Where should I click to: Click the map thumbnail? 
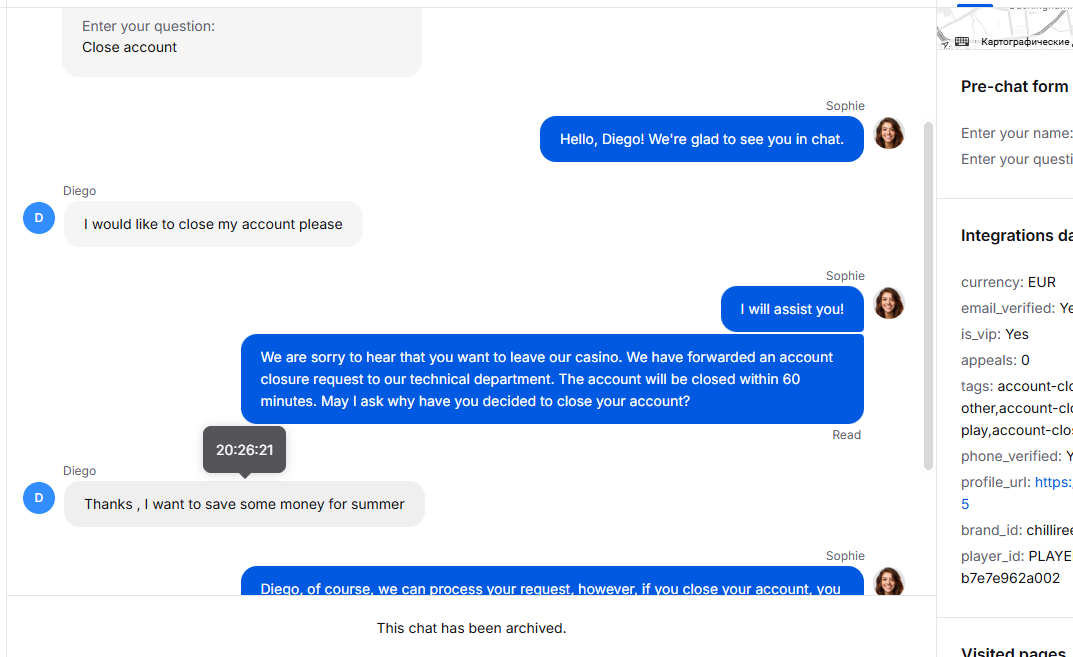1005,27
